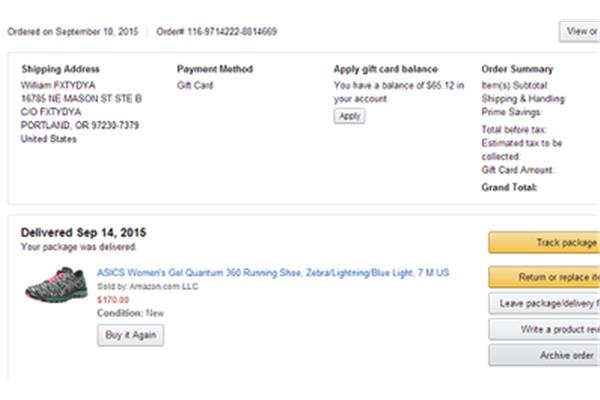Open the ASICS Women's Gel Quantum 360 product link
The width and height of the screenshot is (600, 400).
[x=273, y=273]
